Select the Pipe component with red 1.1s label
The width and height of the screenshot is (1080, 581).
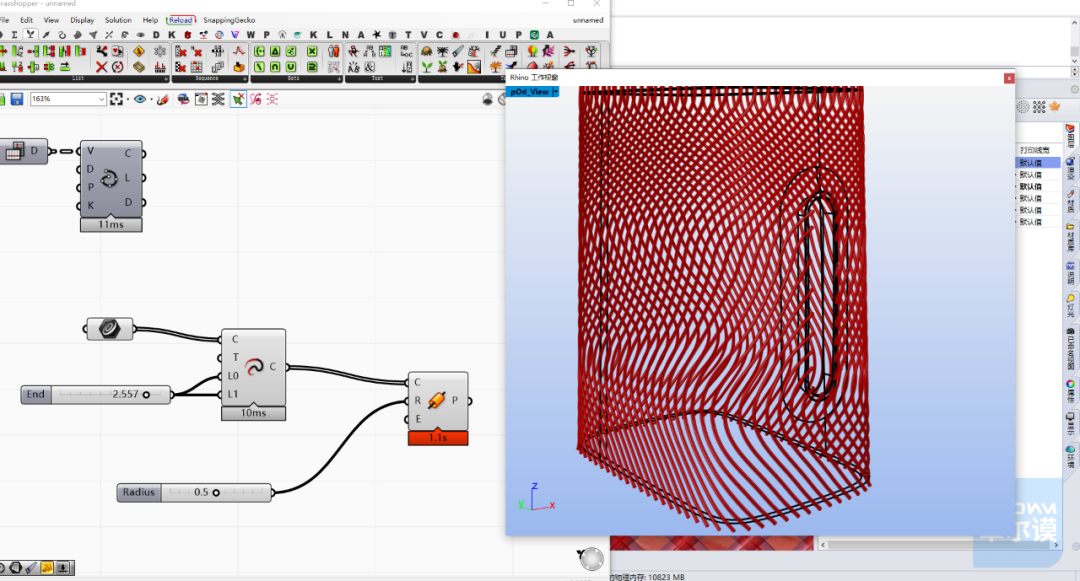click(438, 408)
